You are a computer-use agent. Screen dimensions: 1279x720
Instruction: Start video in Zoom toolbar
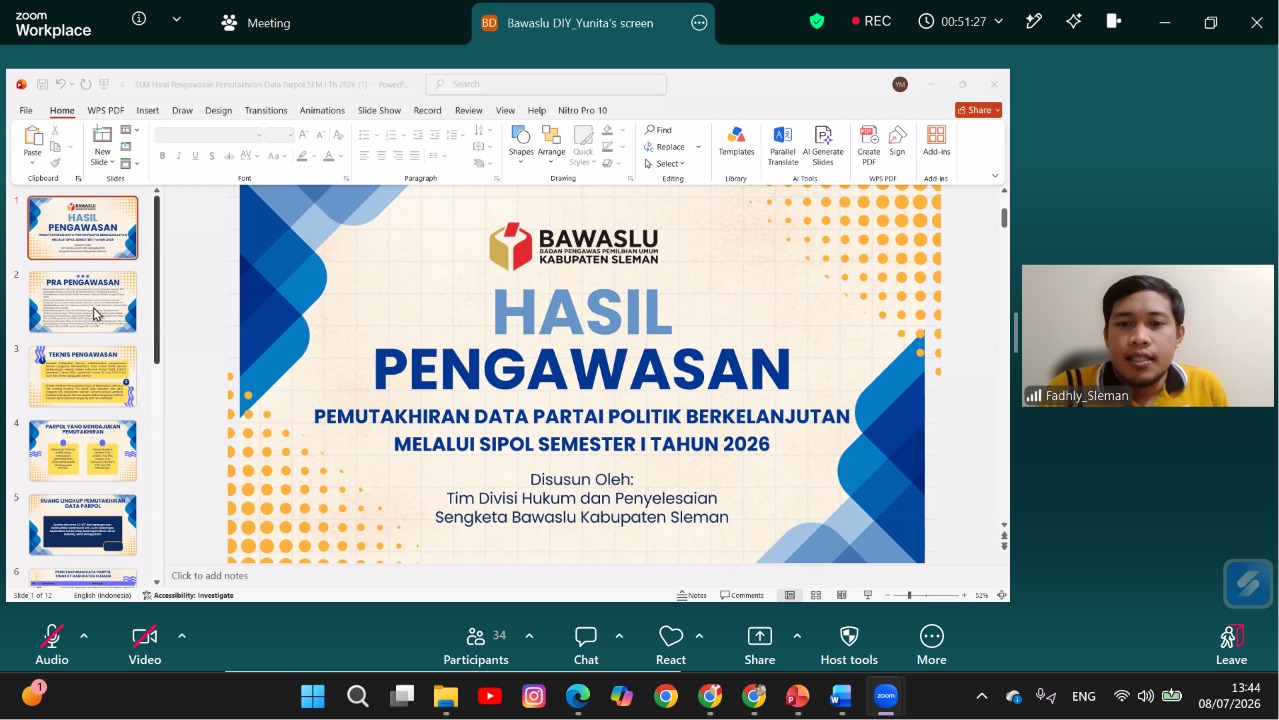[x=145, y=645]
